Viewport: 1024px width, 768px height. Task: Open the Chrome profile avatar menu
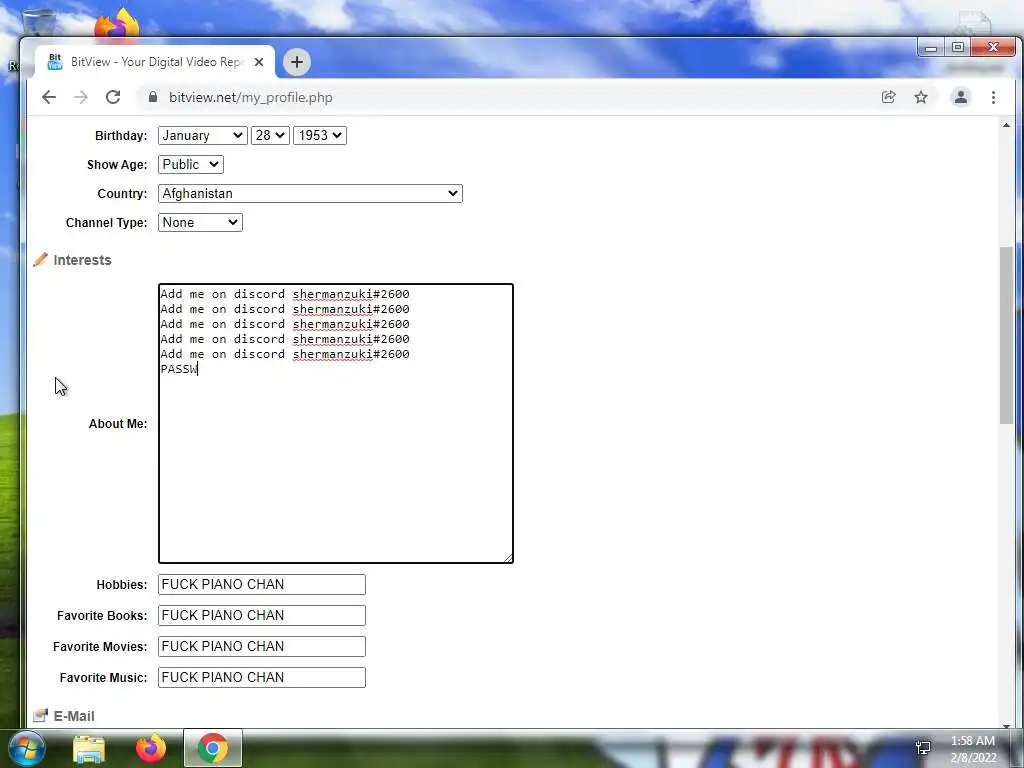click(x=961, y=97)
